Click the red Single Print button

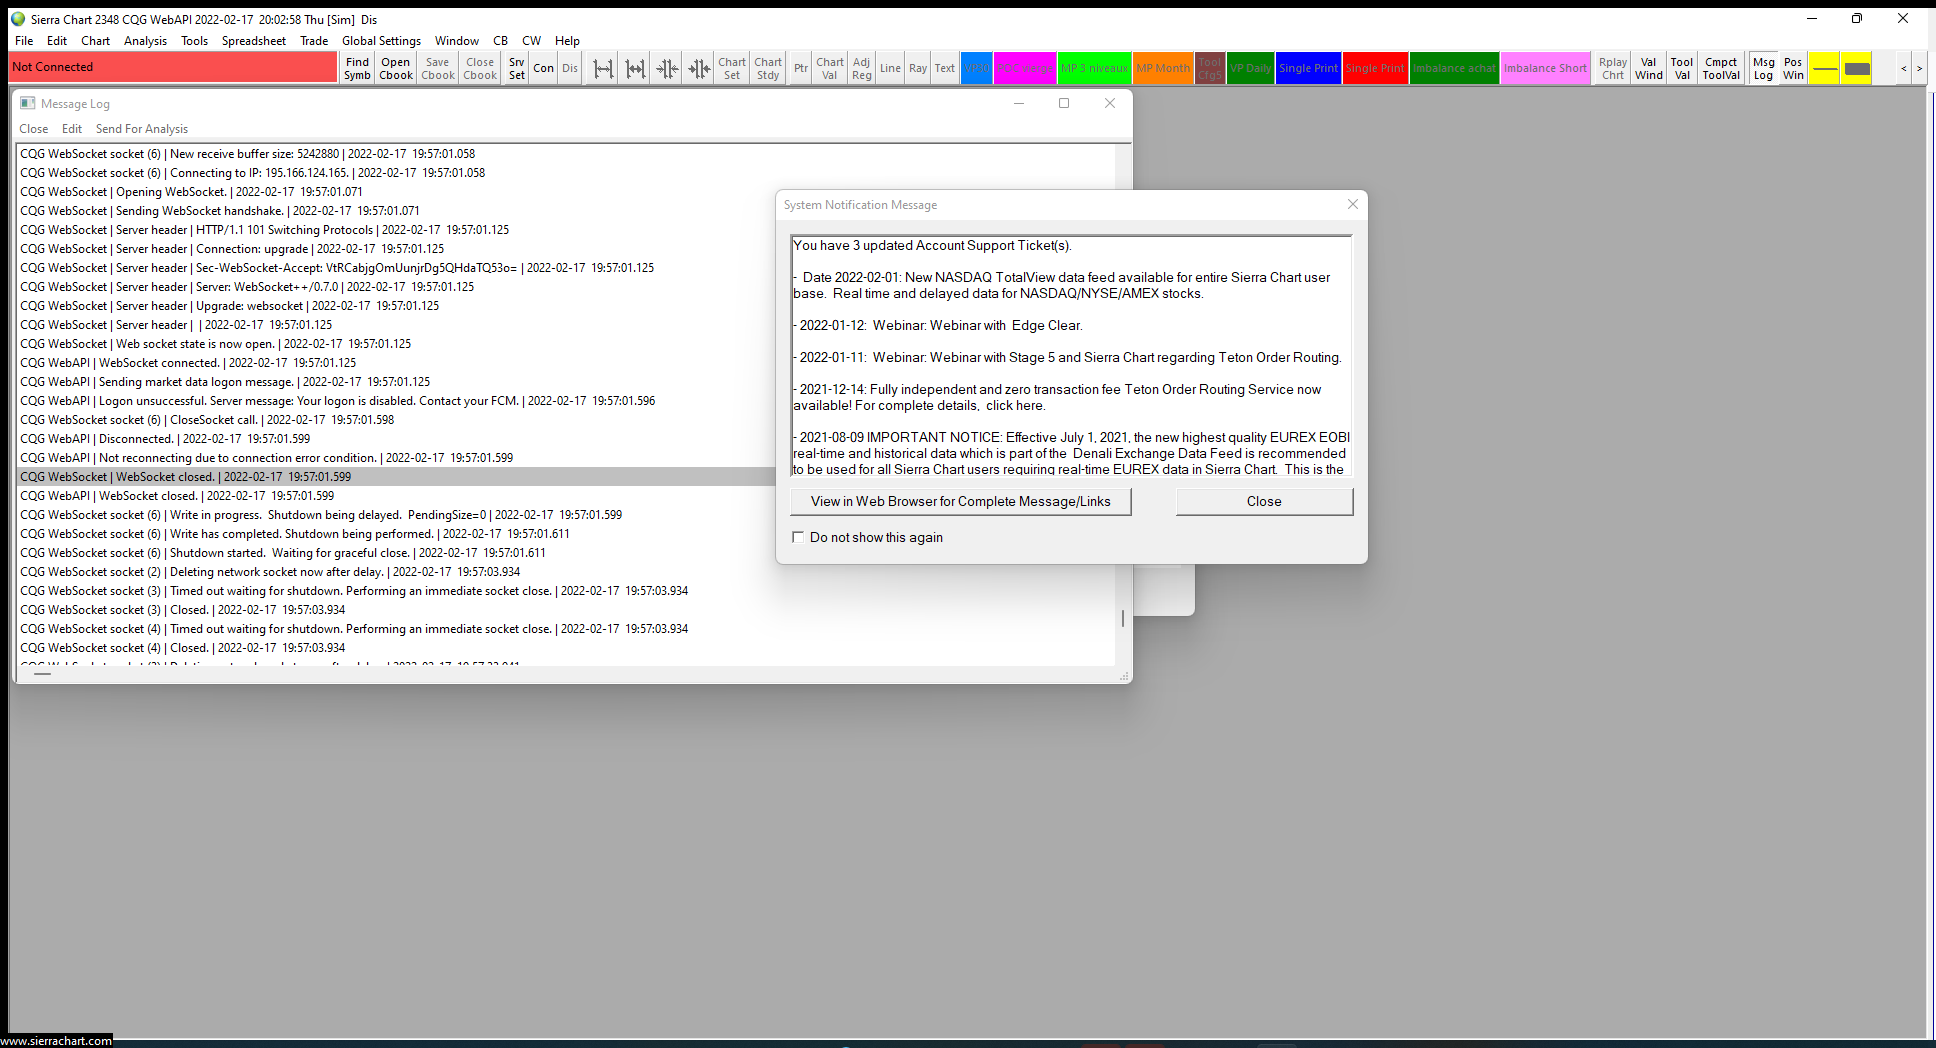coord(1376,68)
